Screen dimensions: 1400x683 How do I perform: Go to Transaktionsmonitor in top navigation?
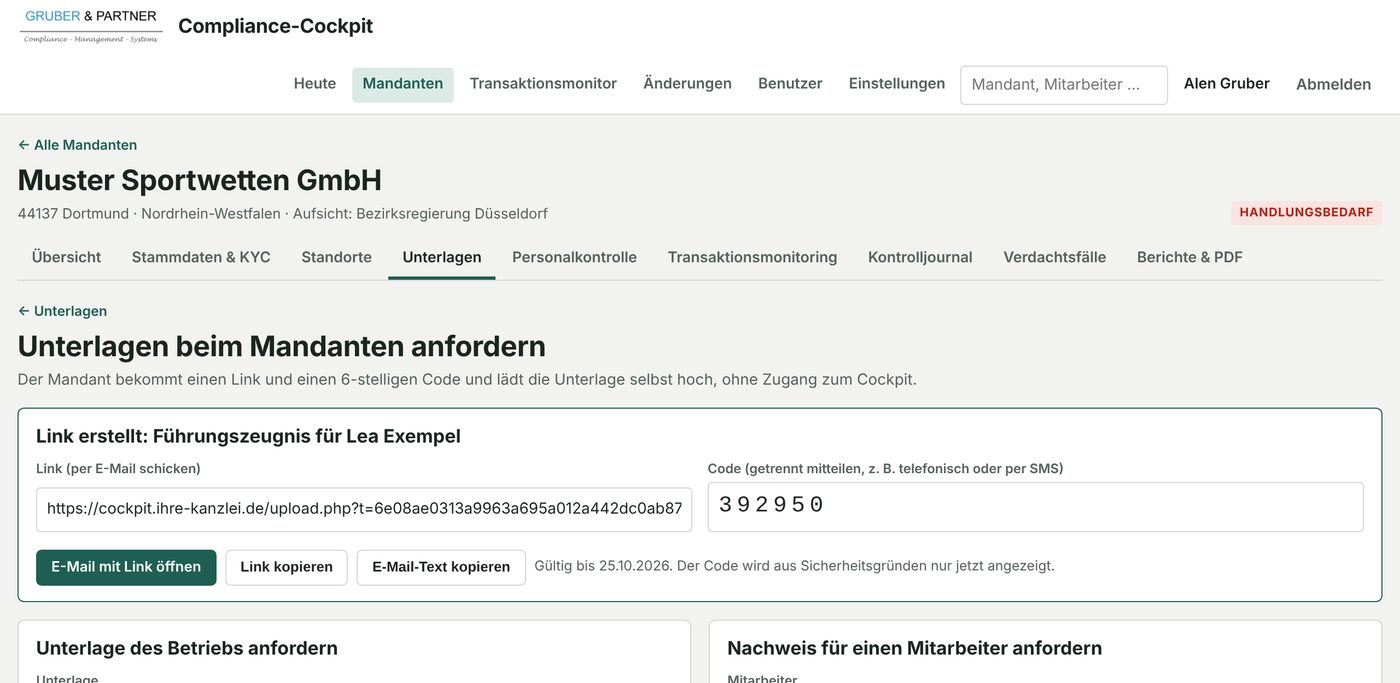tap(543, 84)
